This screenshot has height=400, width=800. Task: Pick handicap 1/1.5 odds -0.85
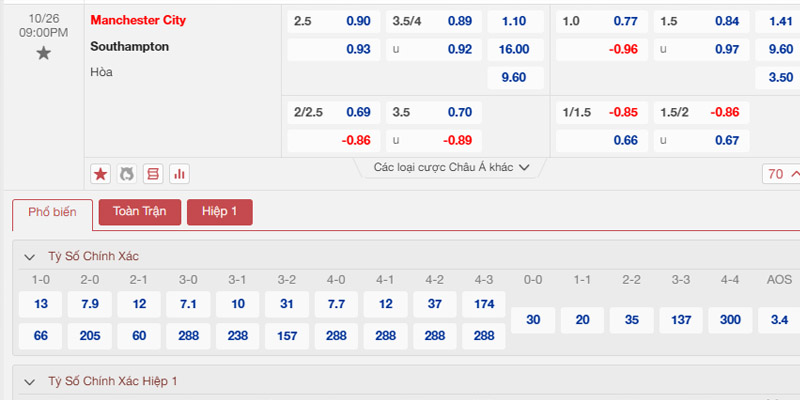[x=602, y=113]
